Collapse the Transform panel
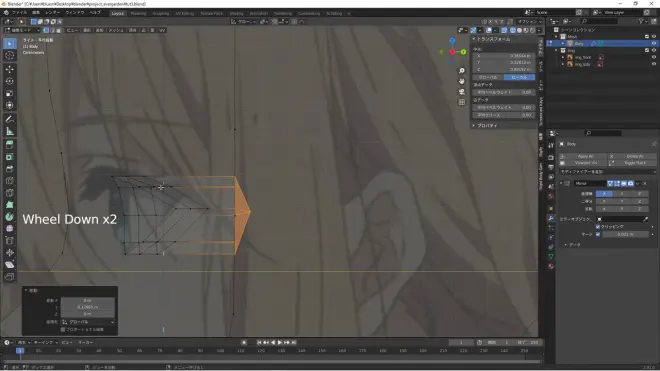 [x=474, y=39]
